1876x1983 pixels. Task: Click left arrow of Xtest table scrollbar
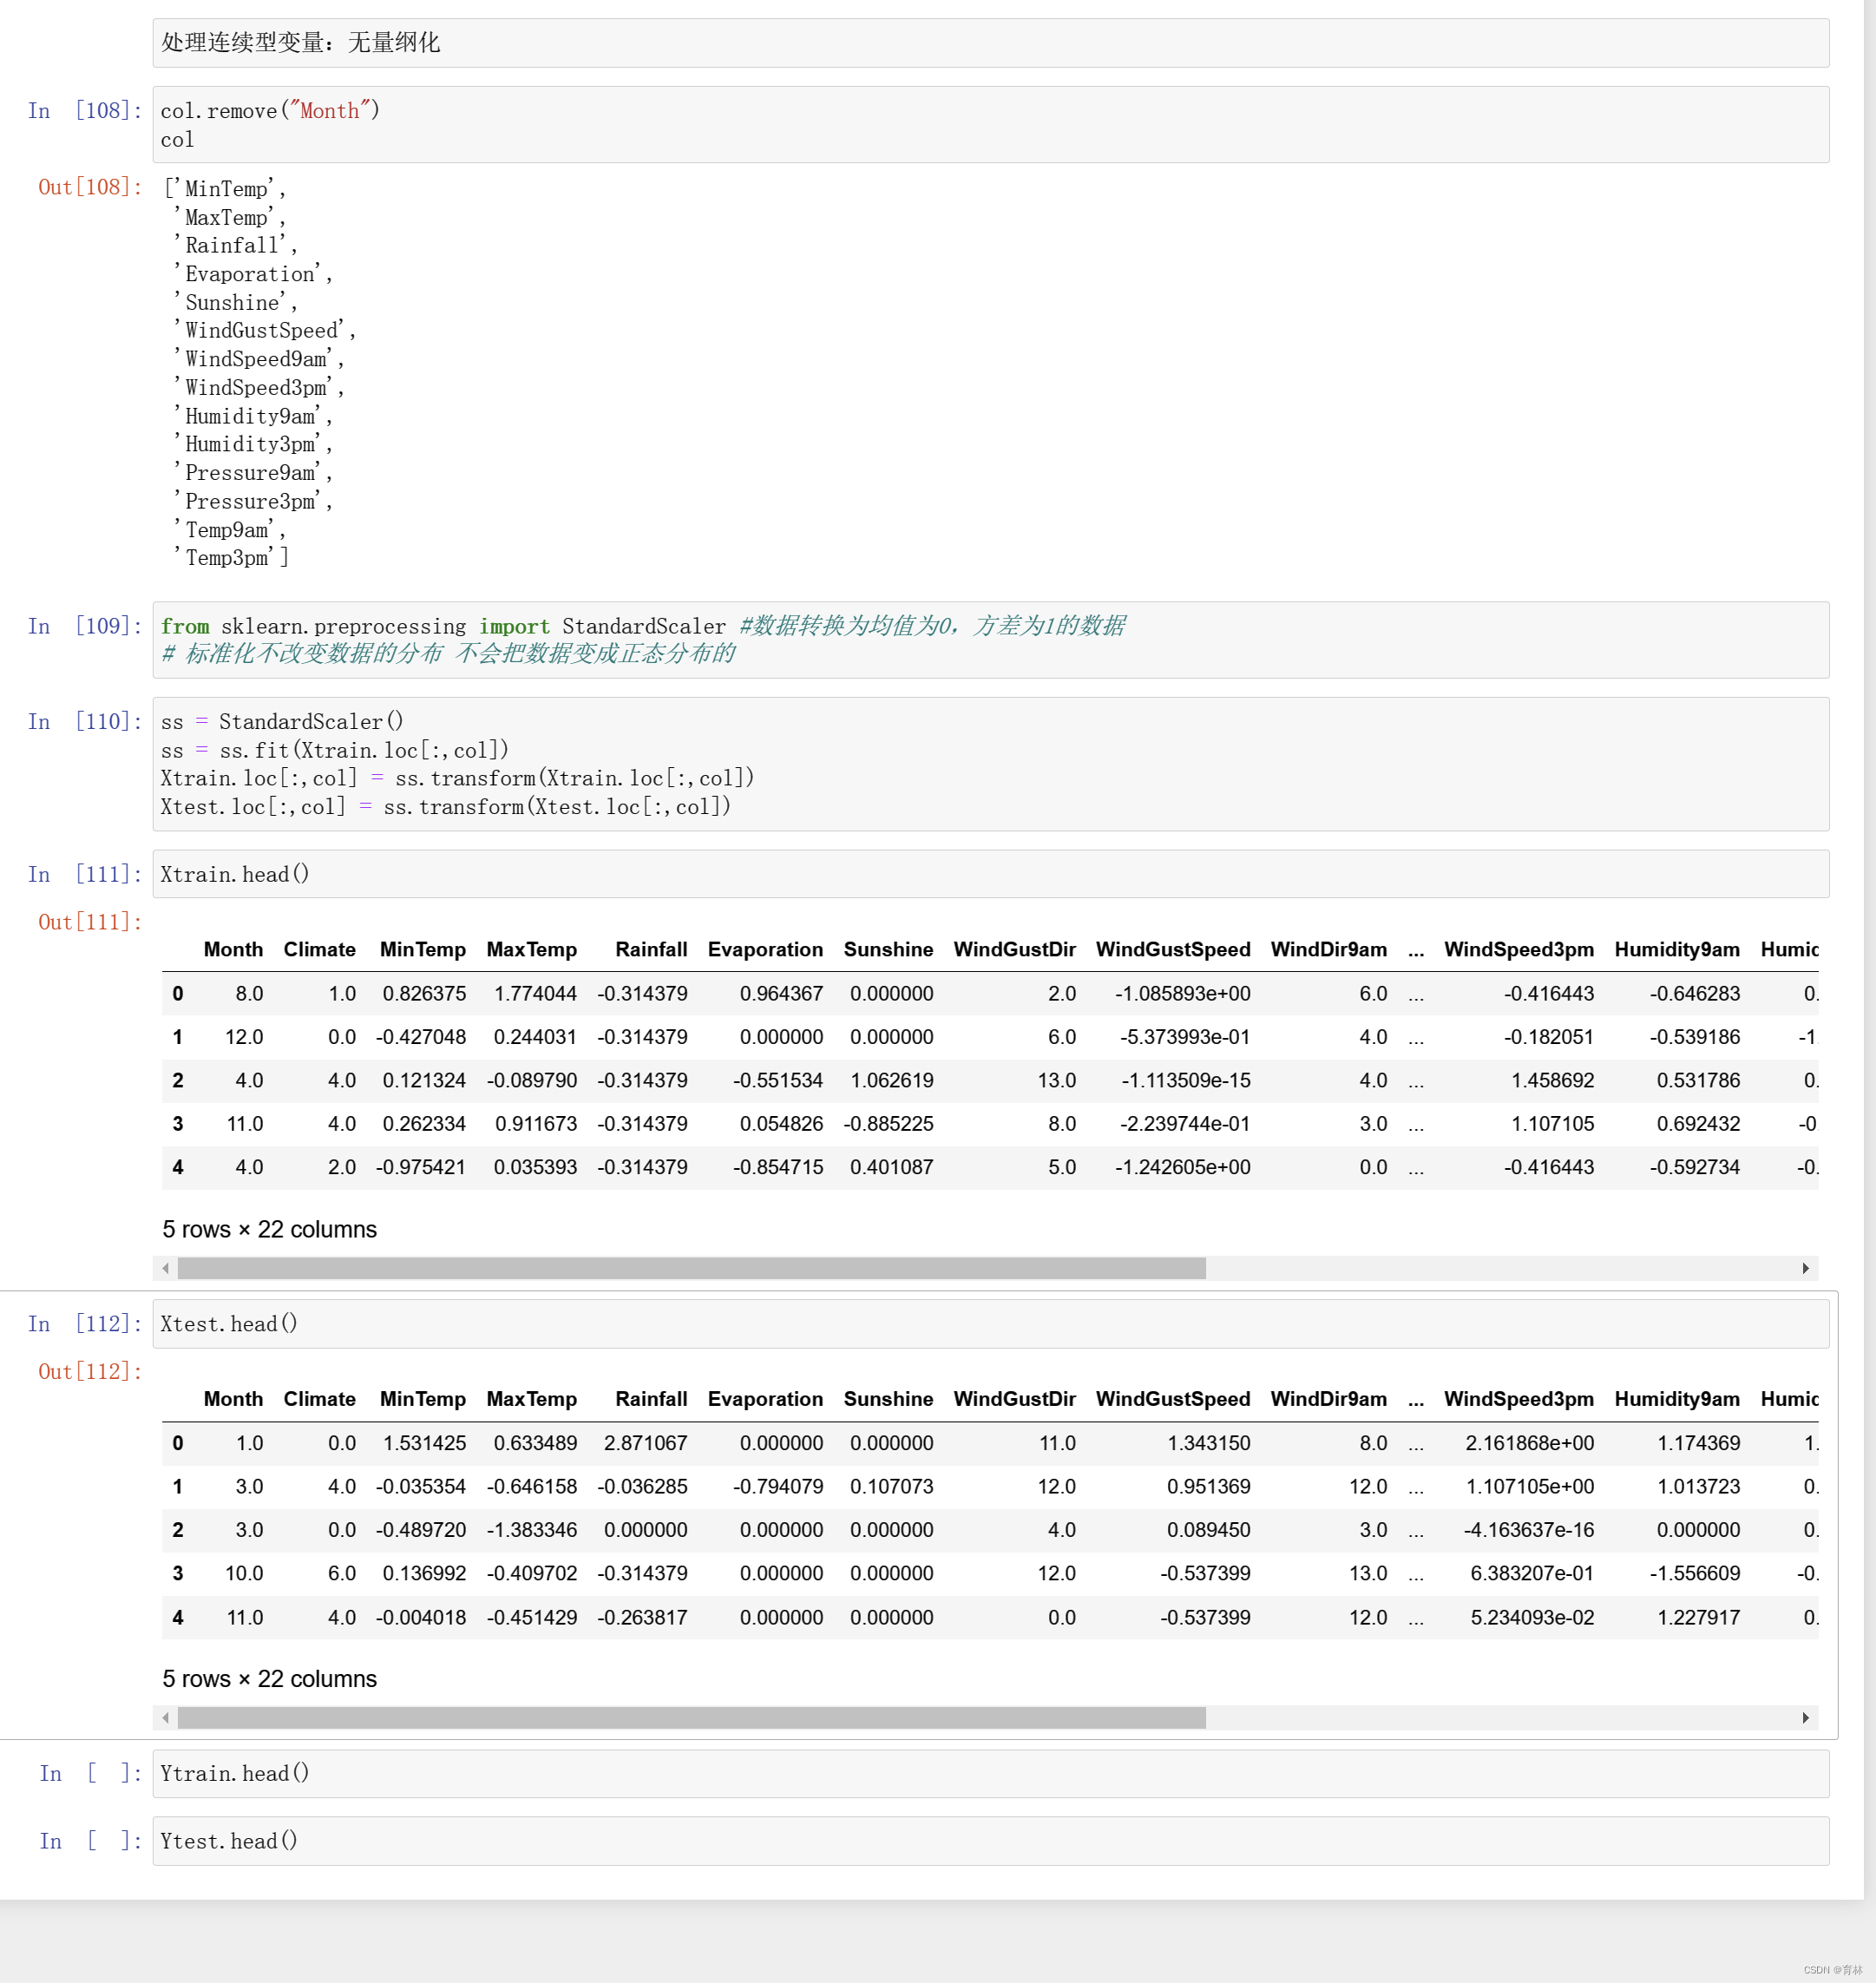pyautogui.click(x=166, y=1718)
